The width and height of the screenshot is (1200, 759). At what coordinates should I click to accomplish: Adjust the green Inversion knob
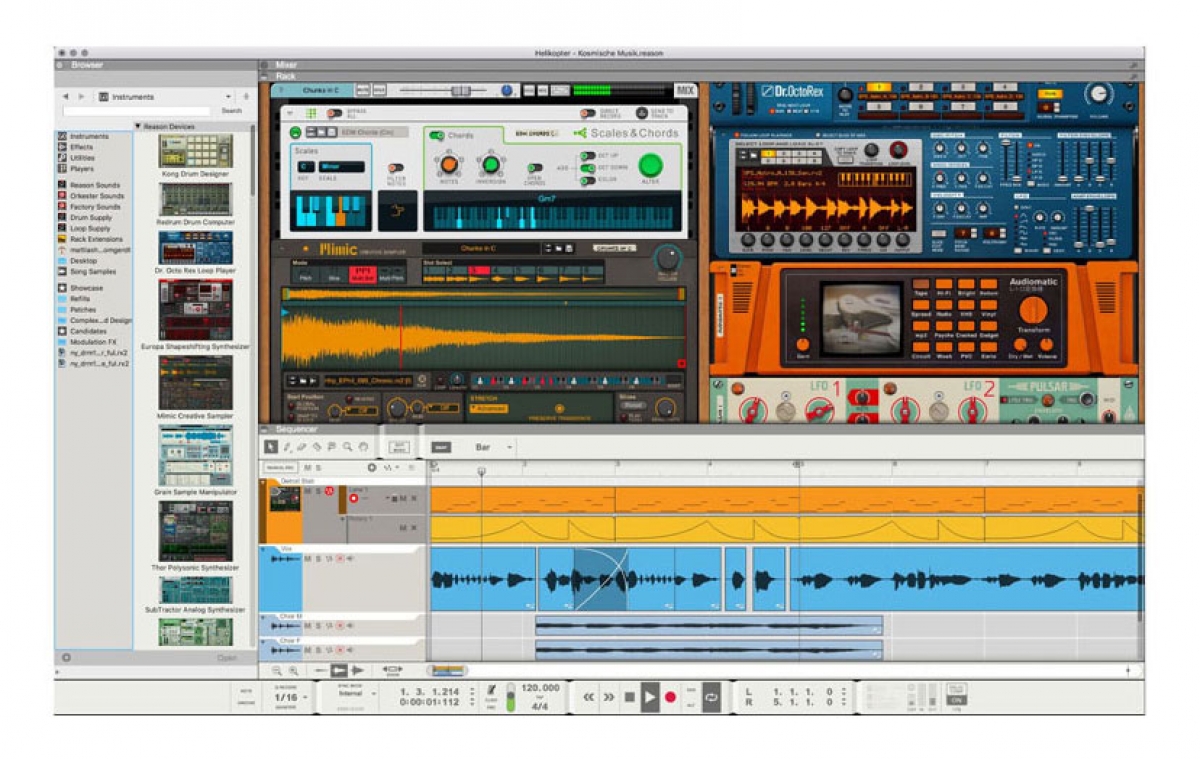point(490,164)
